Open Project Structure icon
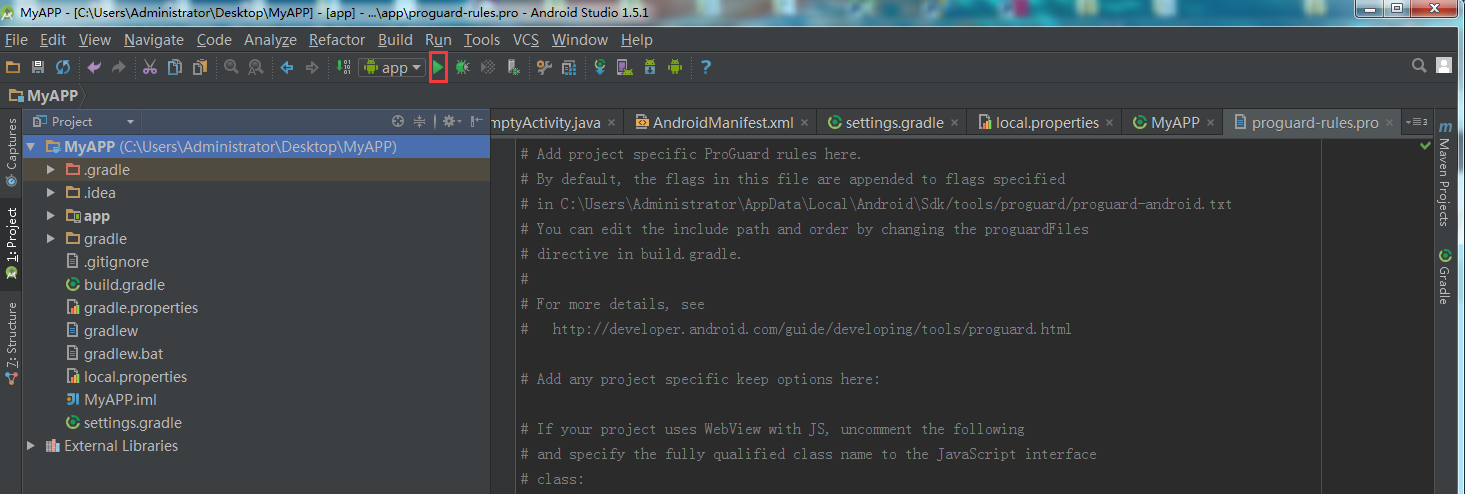This screenshot has height=494, width=1465. tap(569, 67)
